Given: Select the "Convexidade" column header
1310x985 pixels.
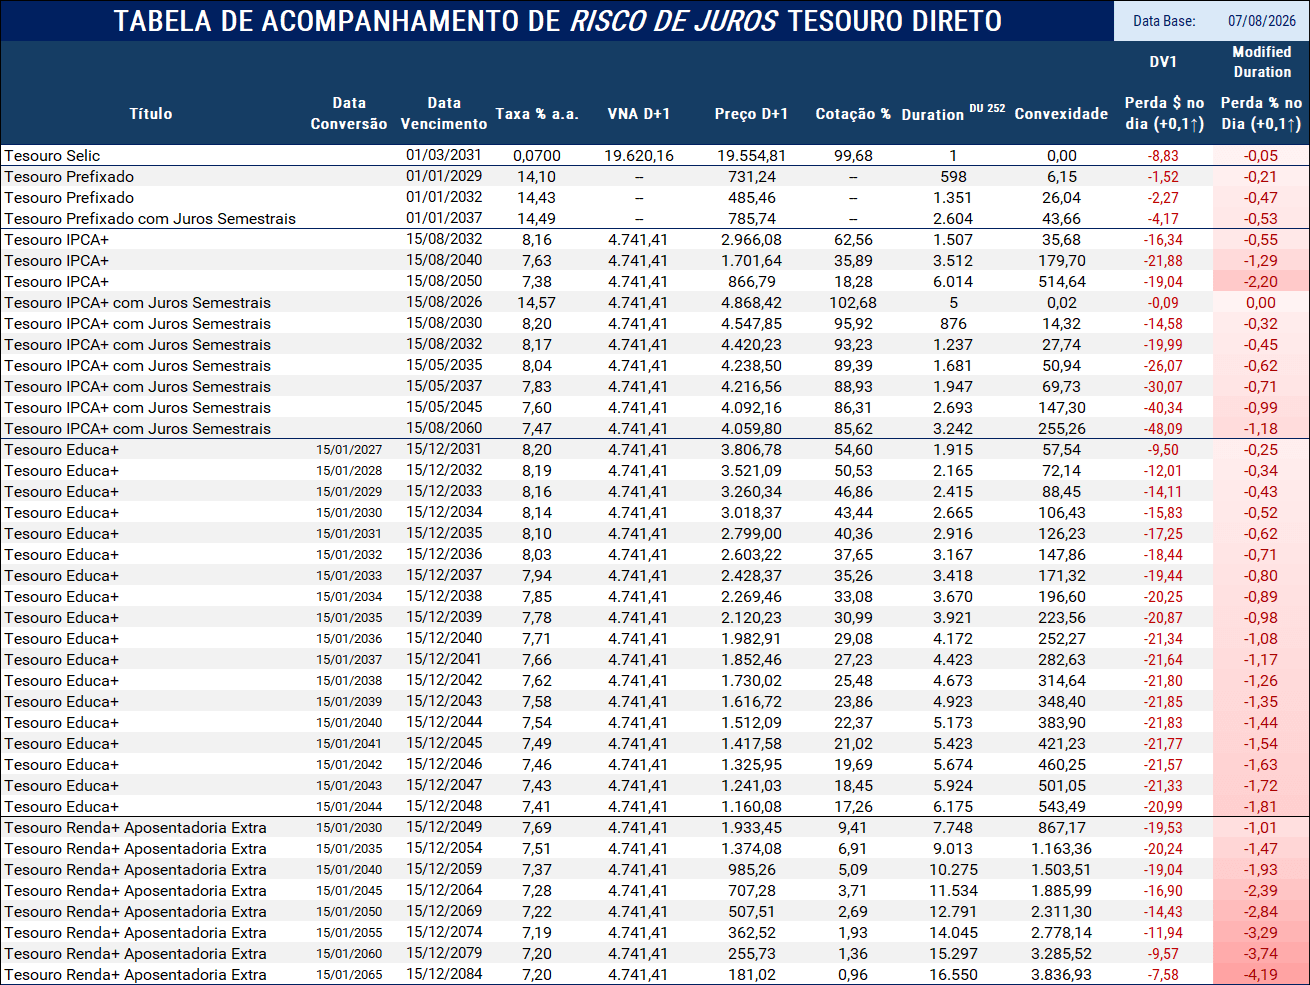Looking at the screenshot, I should click(1061, 114).
